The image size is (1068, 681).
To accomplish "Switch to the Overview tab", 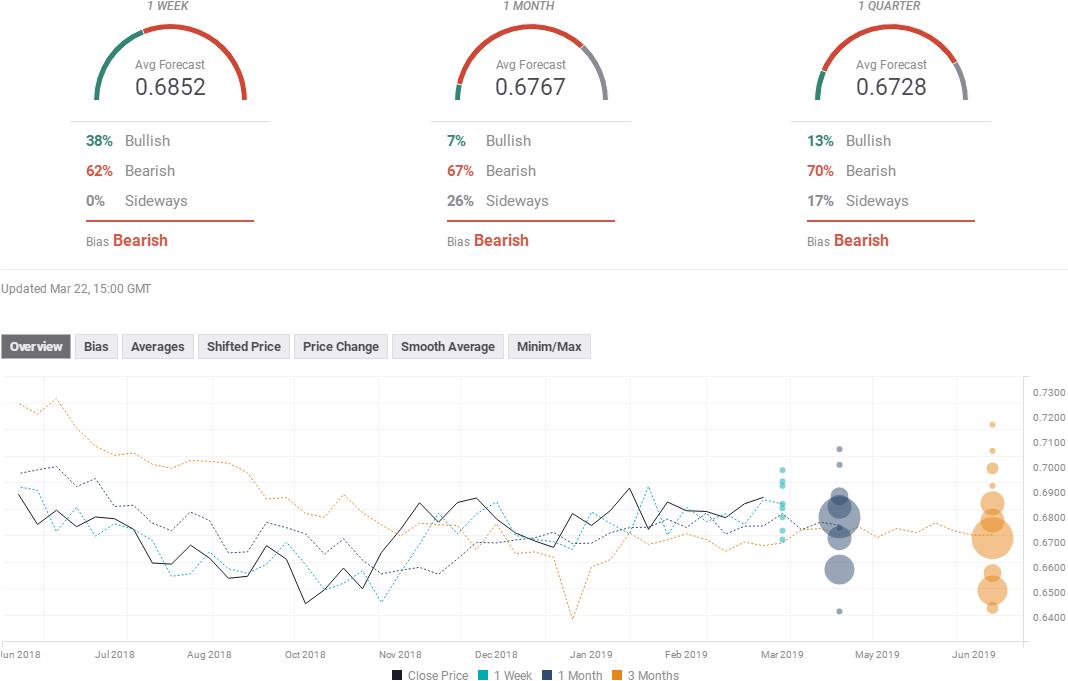I will click(36, 347).
